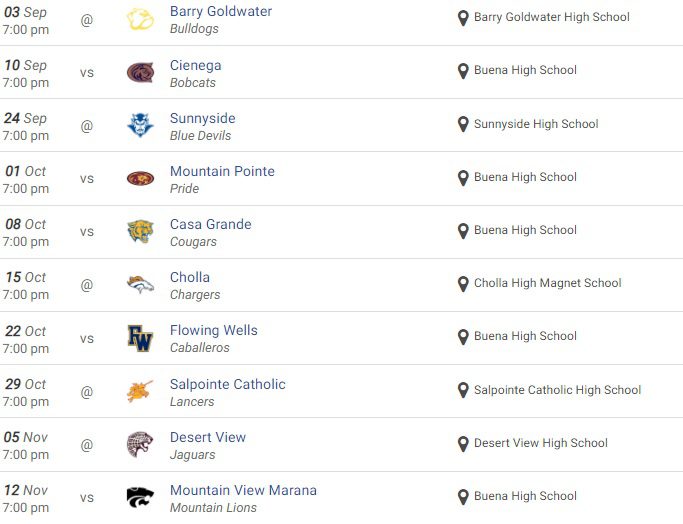Click the Flowing Wells FW logo

[x=141, y=337]
